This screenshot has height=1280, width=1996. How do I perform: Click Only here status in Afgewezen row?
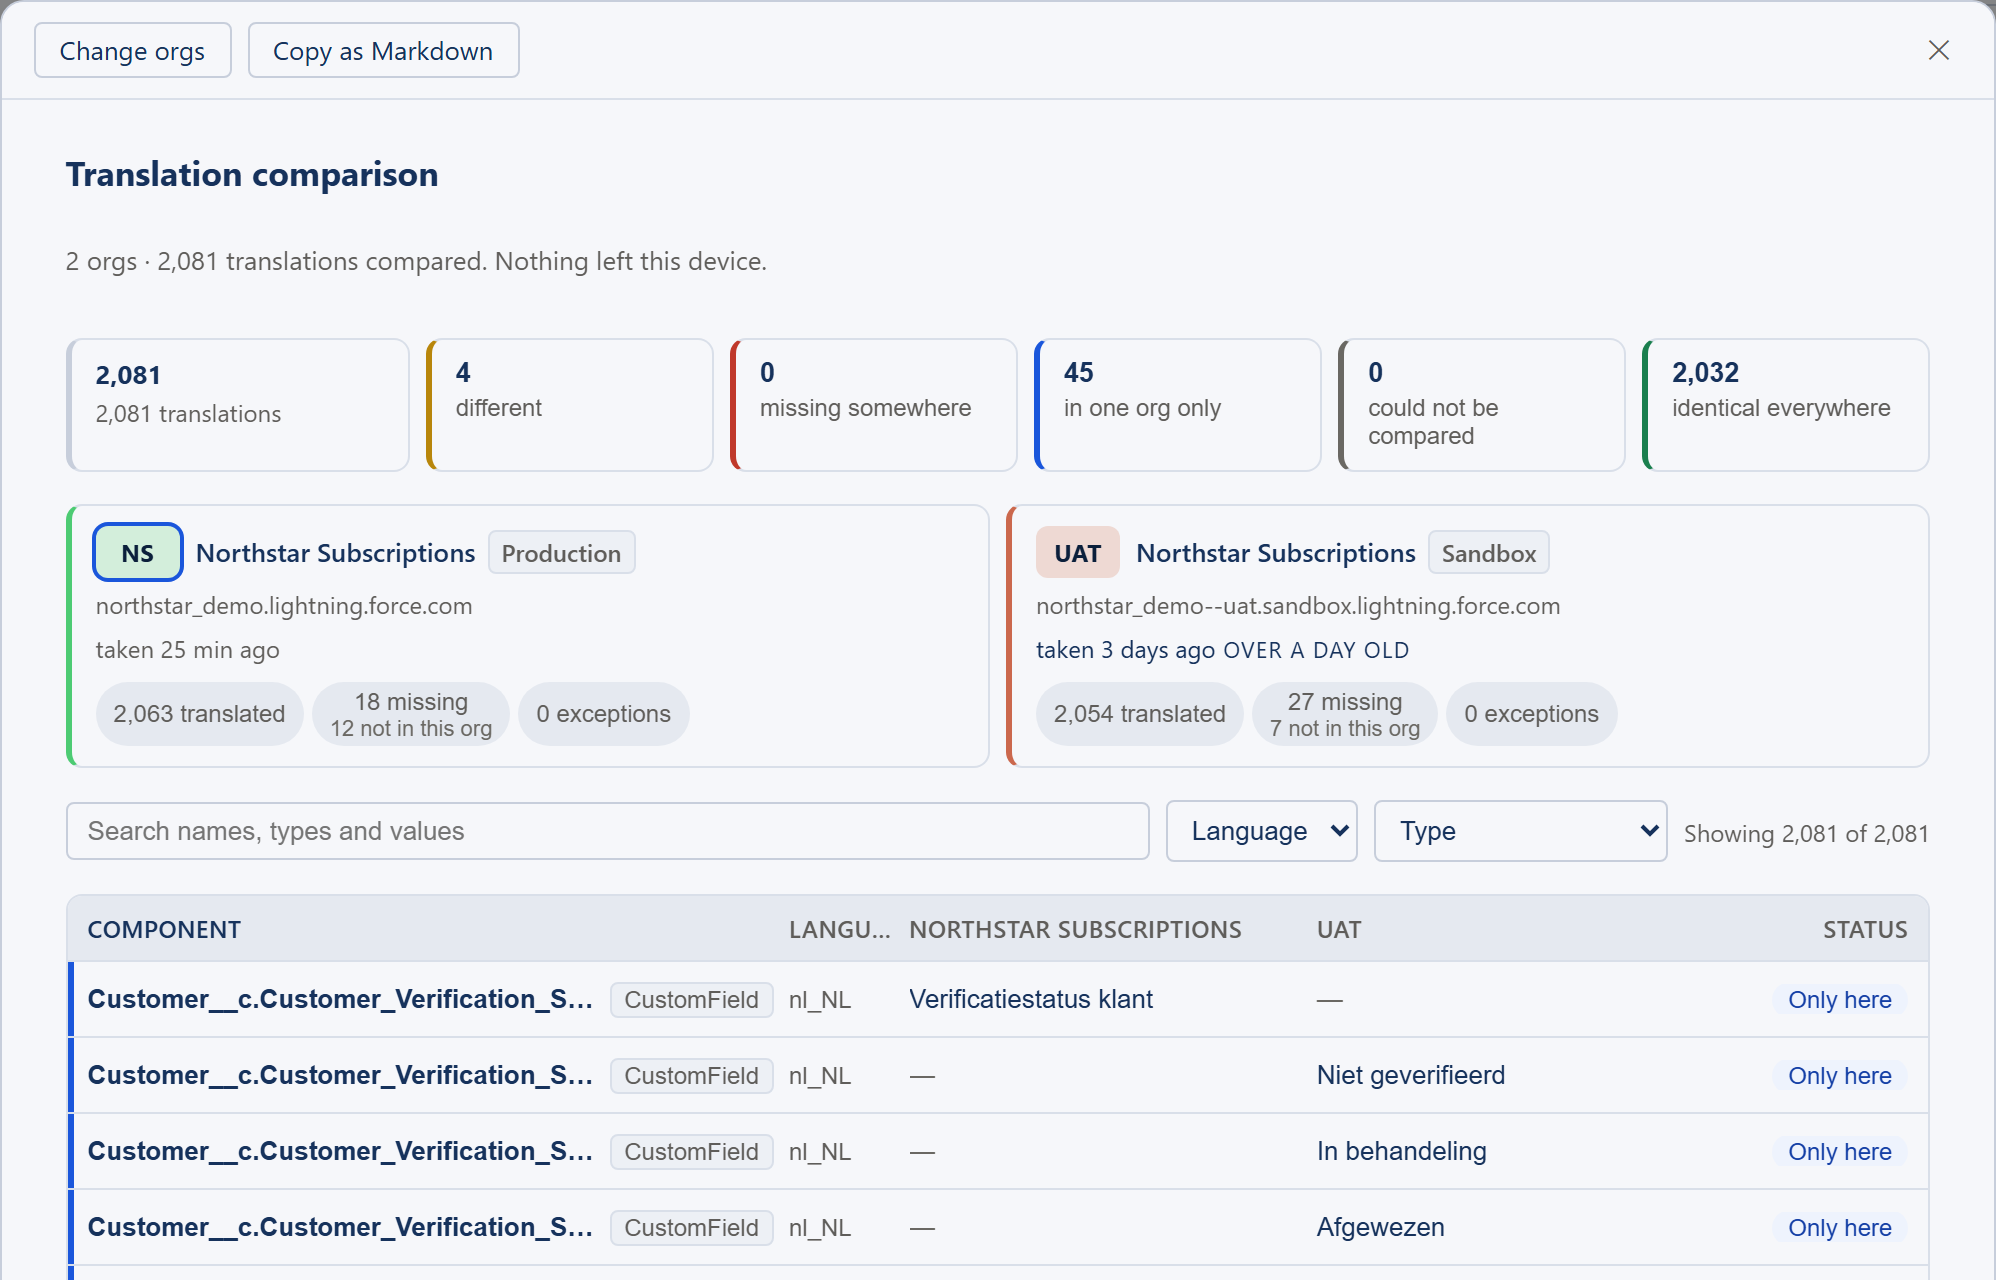[1840, 1227]
